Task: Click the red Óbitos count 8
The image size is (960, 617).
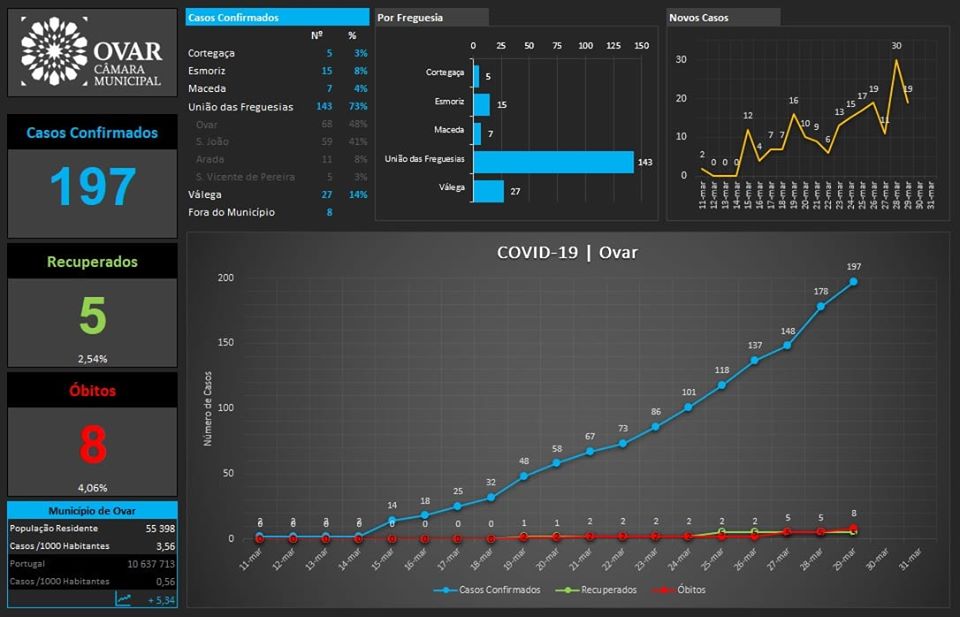Action: (92, 445)
